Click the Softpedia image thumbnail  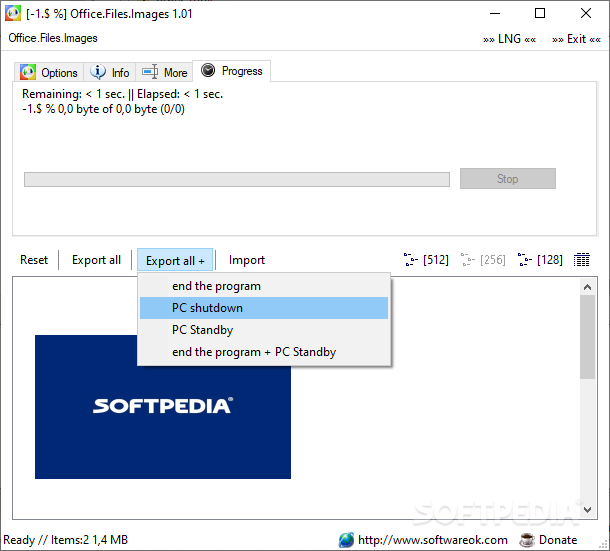tap(163, 407)
